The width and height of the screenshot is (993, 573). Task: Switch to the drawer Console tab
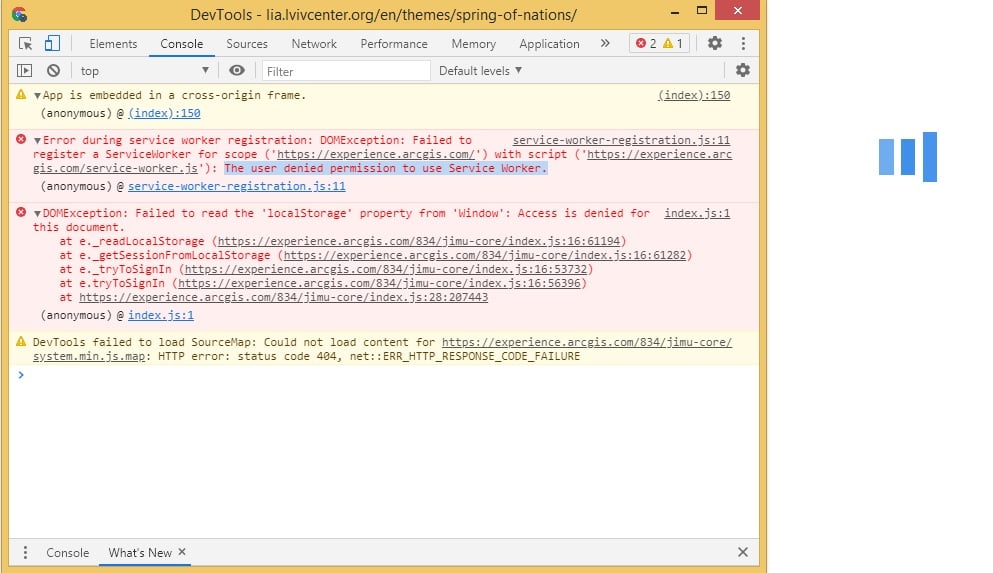coord(68,553)
